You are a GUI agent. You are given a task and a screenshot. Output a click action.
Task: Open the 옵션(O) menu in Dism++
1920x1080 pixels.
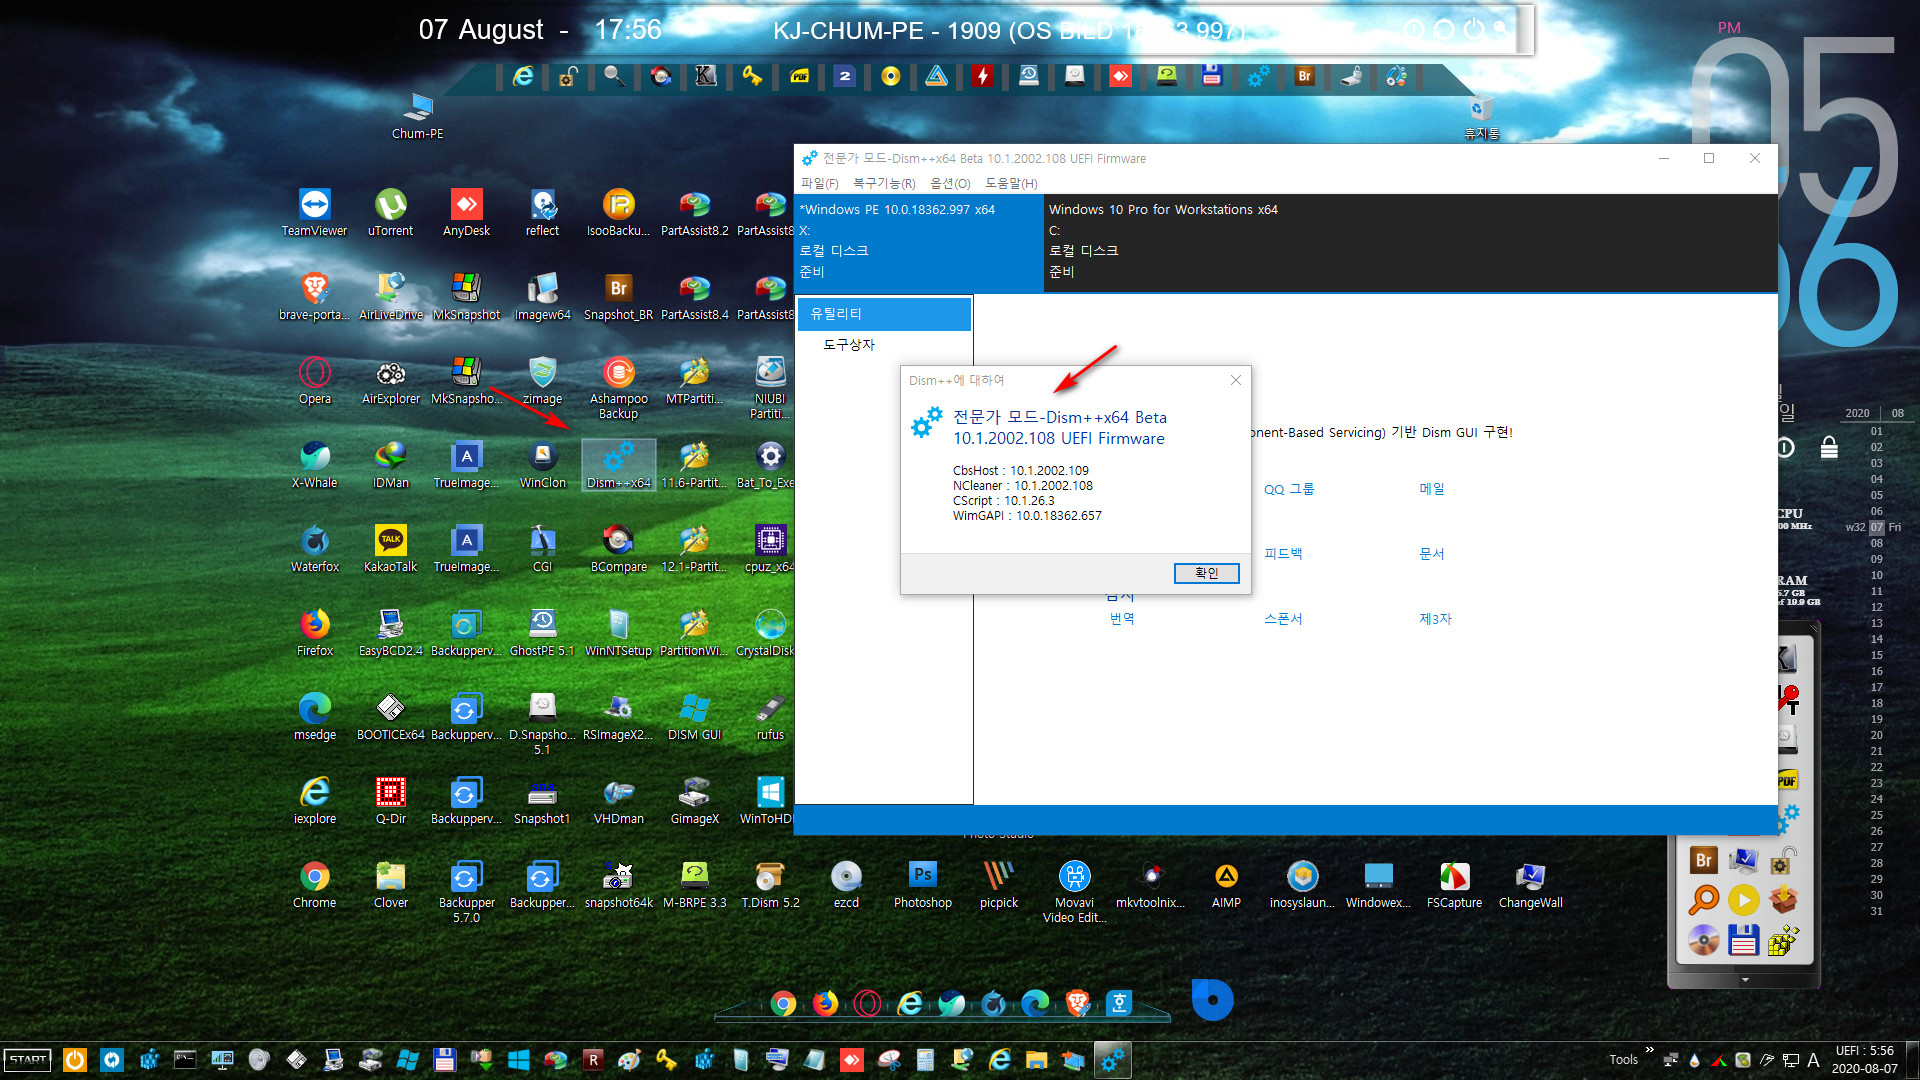coord(950,184)
